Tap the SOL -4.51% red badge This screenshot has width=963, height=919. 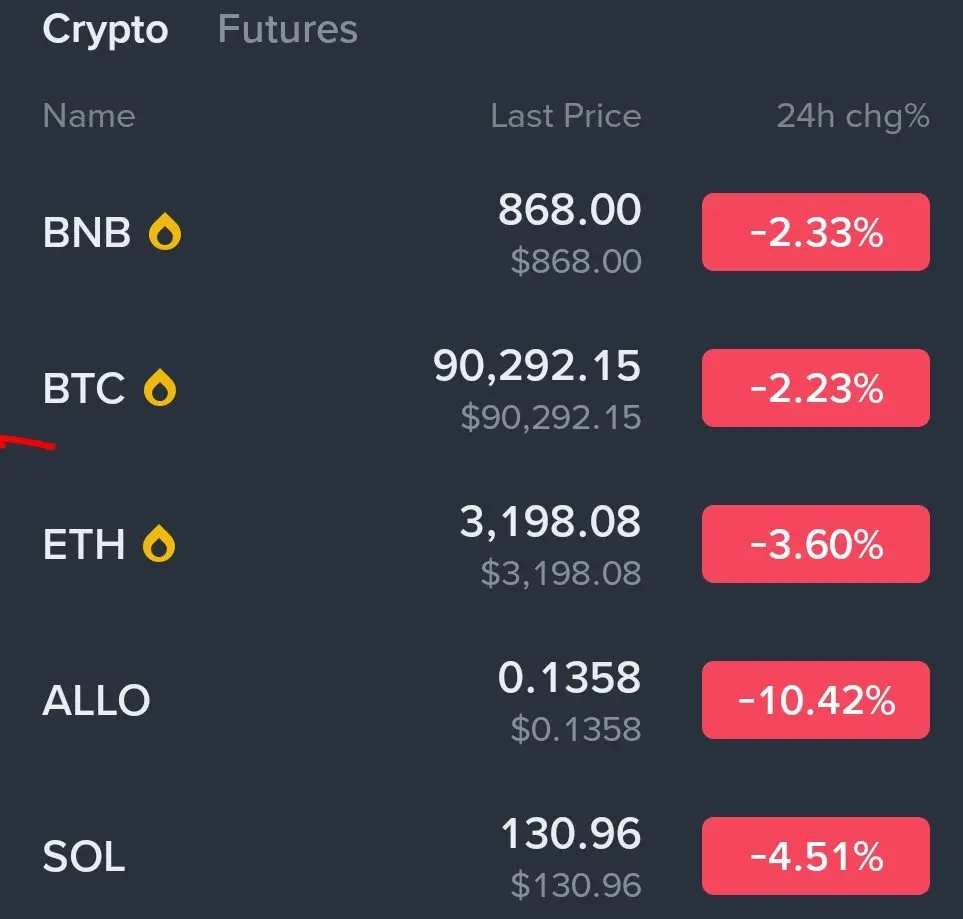pos(815,857)
